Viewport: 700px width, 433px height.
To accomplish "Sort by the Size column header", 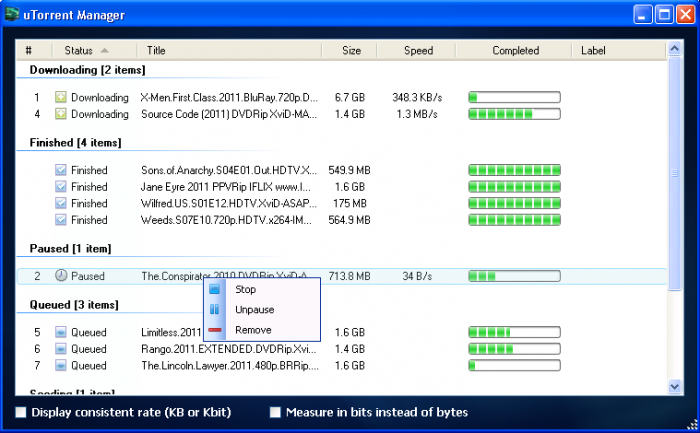I will (x=350, y=50).
